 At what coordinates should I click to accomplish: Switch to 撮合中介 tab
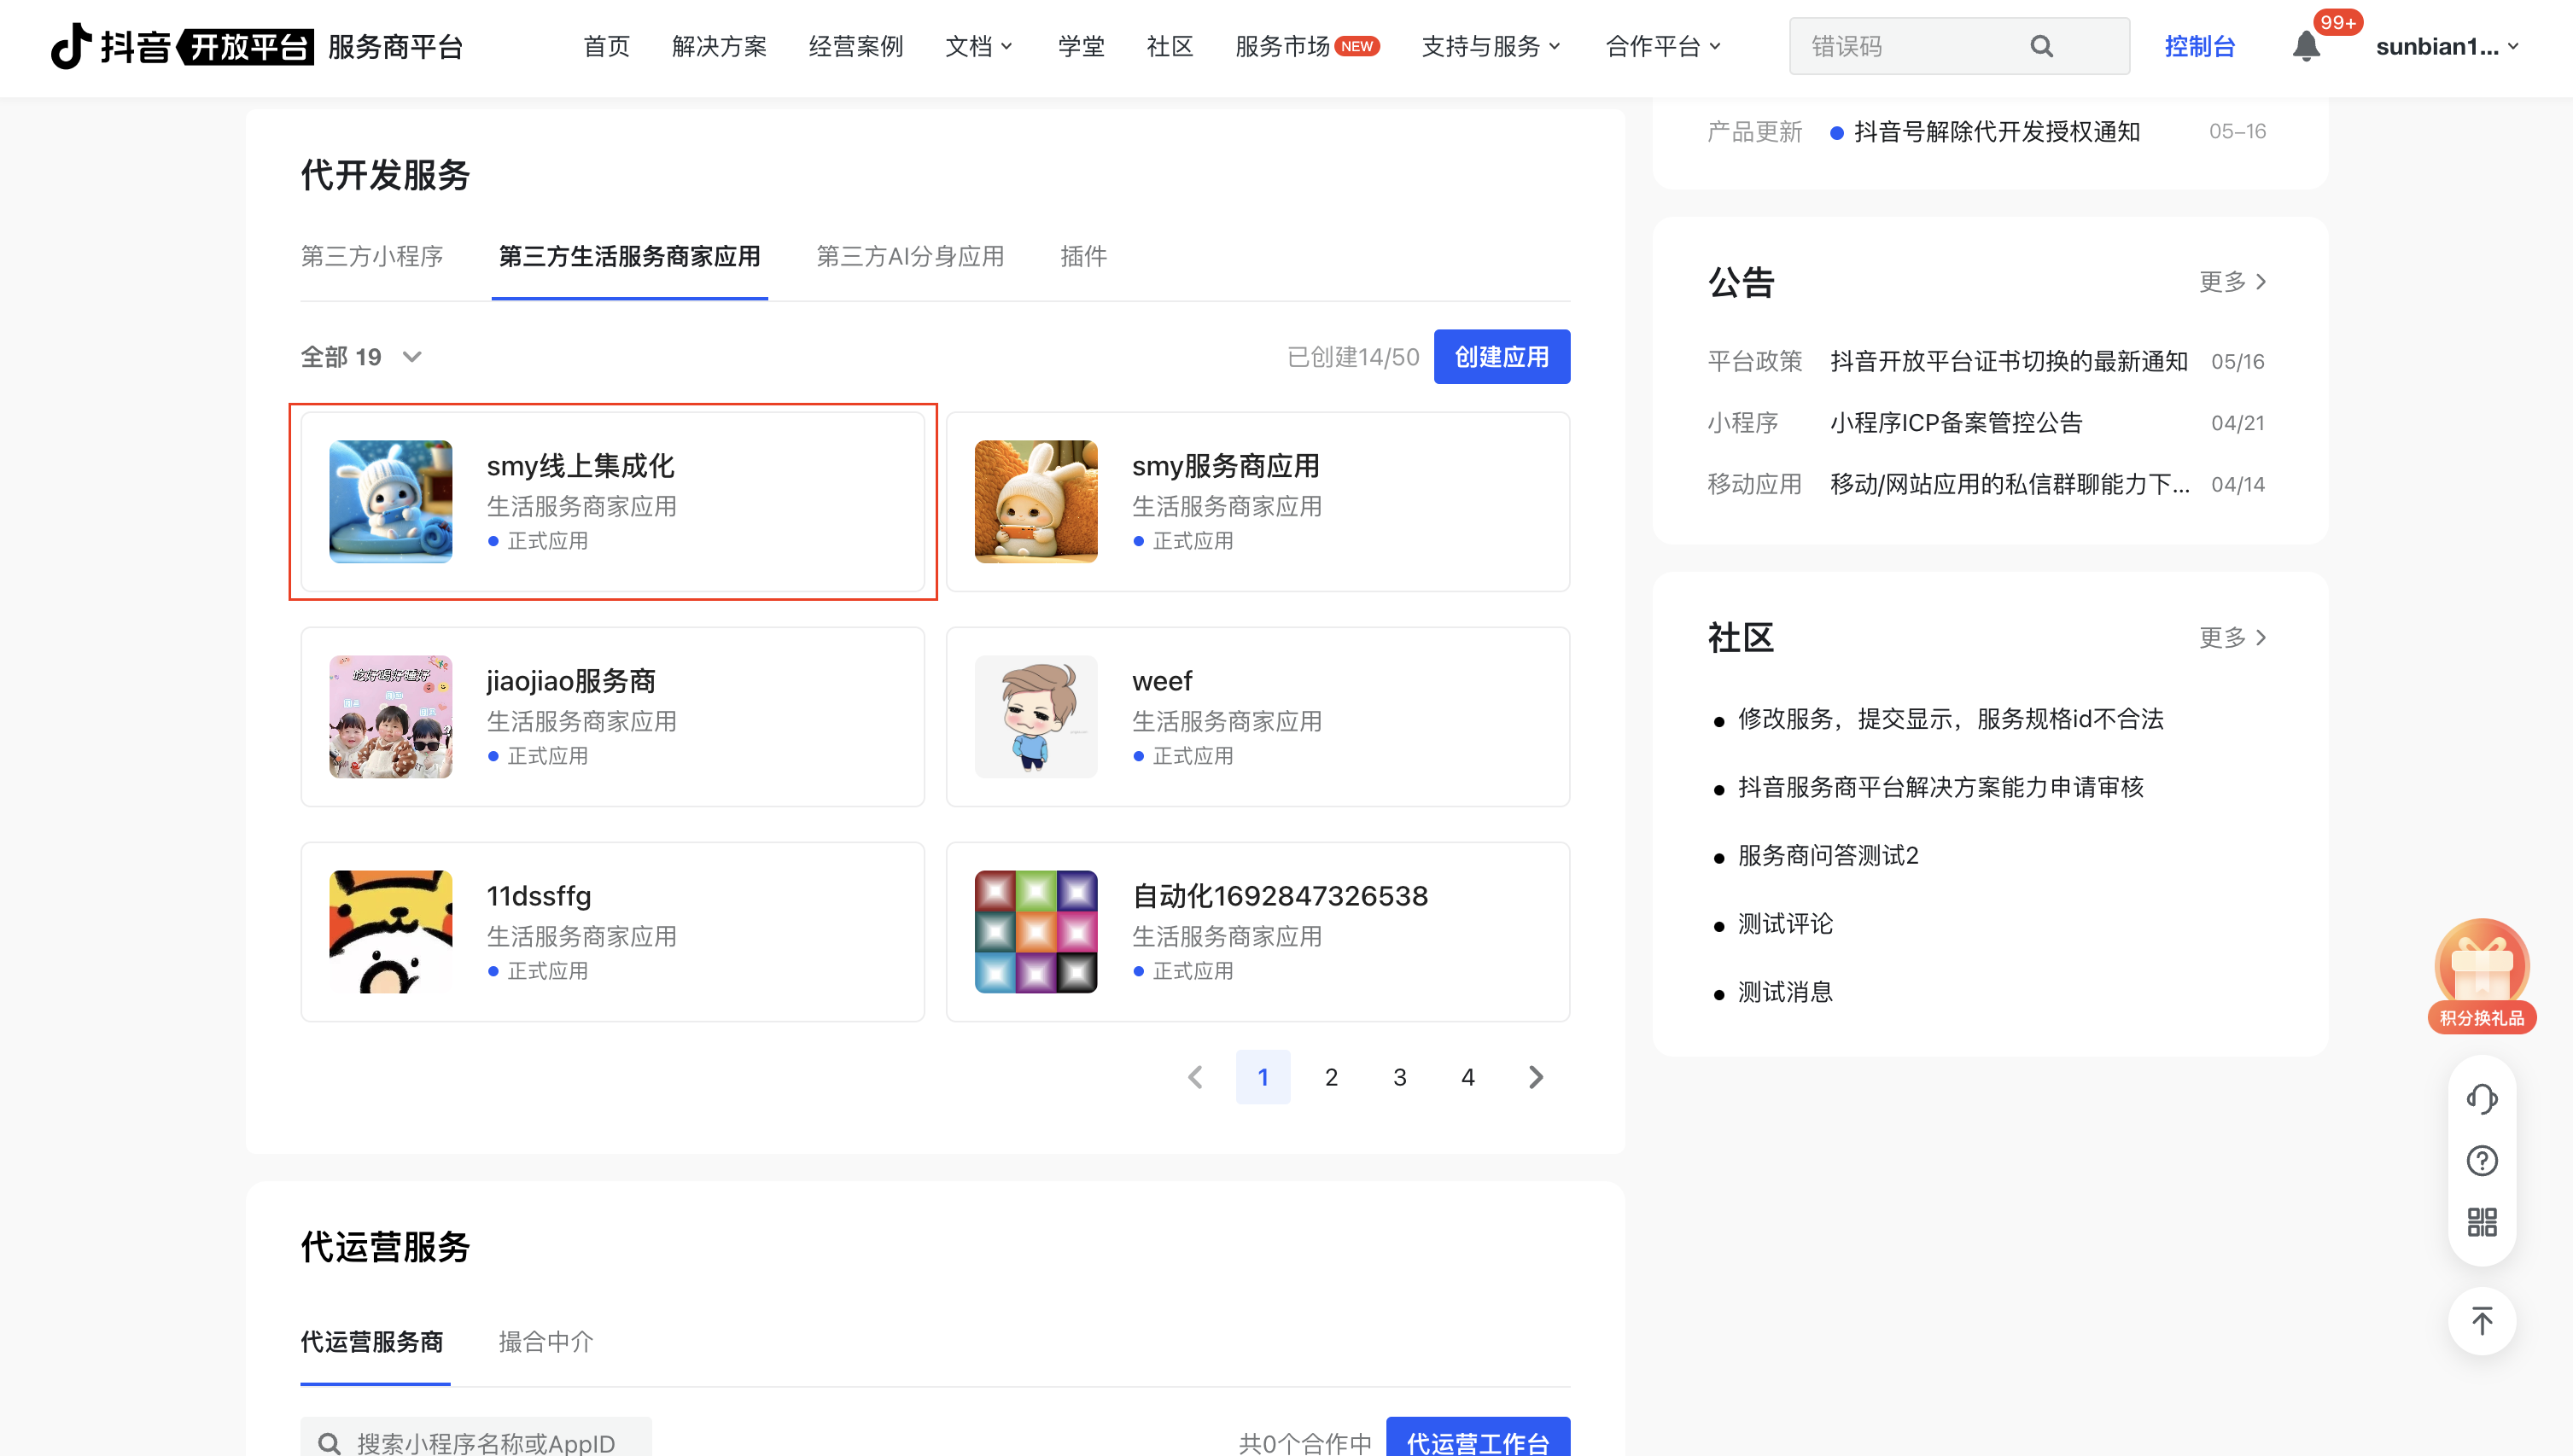tap(546, 1342)
